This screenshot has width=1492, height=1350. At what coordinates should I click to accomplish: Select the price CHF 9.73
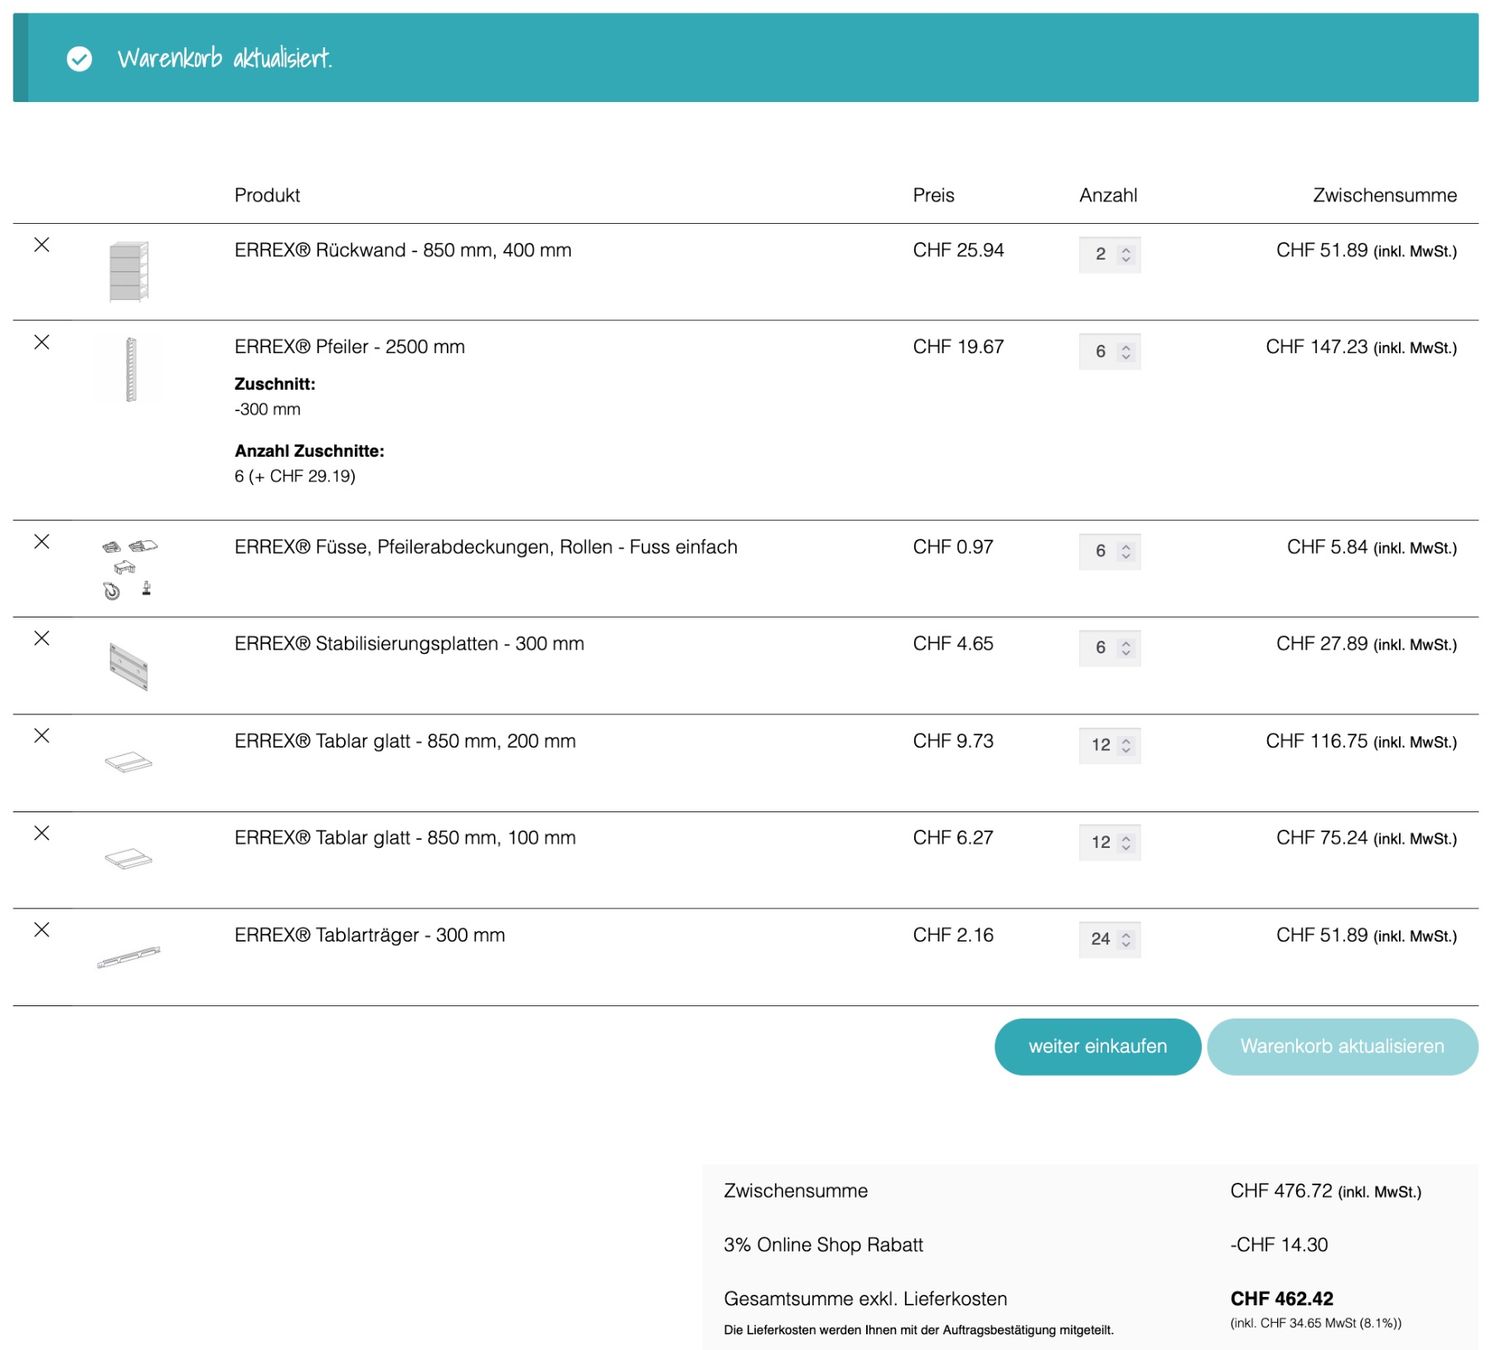coord(953,741)
